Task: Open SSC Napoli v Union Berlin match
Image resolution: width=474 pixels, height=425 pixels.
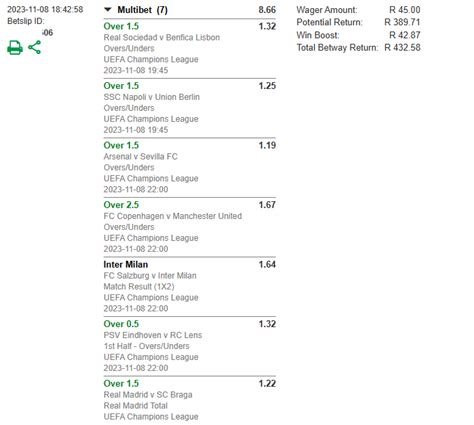Action: [152, 97]
